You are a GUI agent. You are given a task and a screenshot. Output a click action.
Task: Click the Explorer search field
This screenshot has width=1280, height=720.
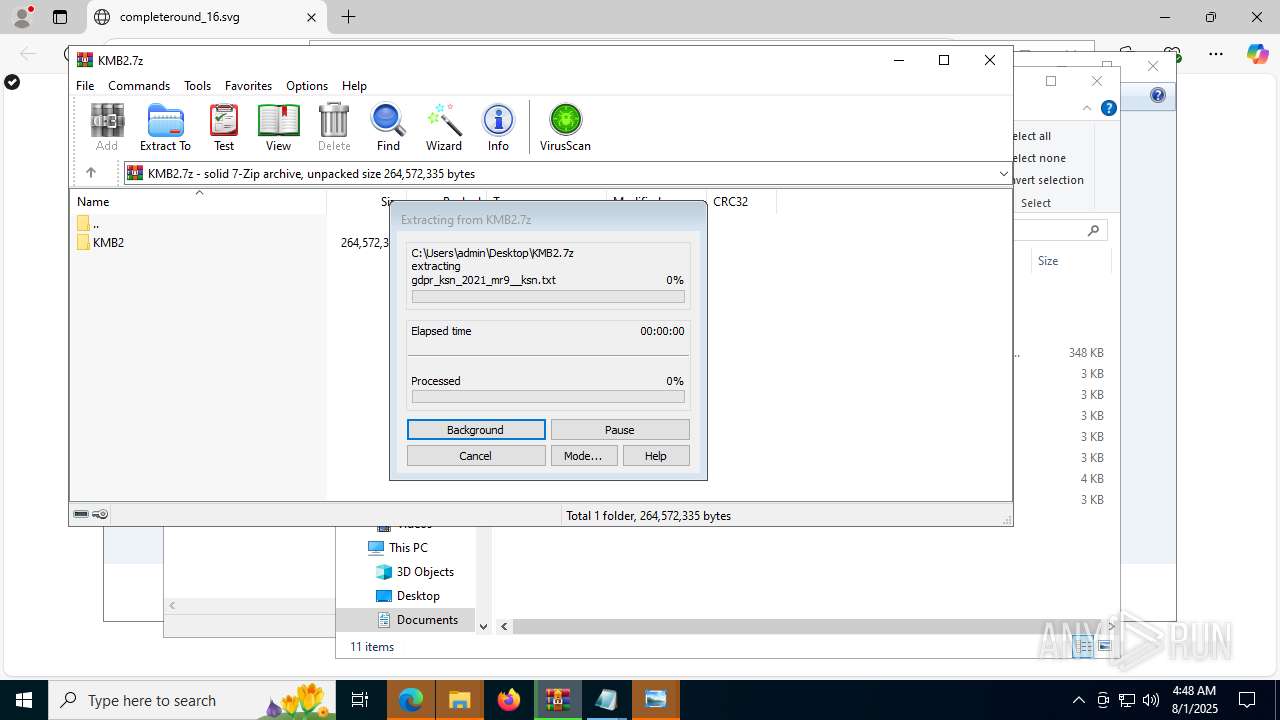point(1061,231)
